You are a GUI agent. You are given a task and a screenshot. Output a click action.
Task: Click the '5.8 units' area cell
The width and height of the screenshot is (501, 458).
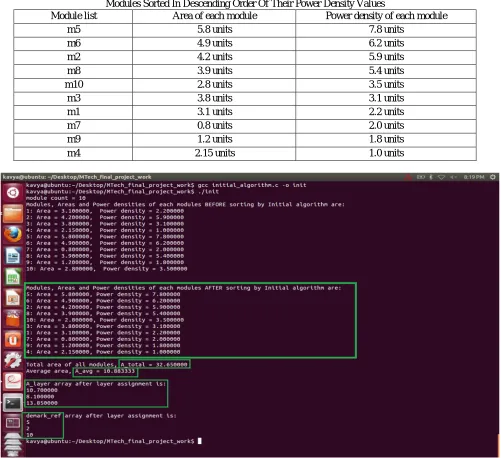point(215,29)
